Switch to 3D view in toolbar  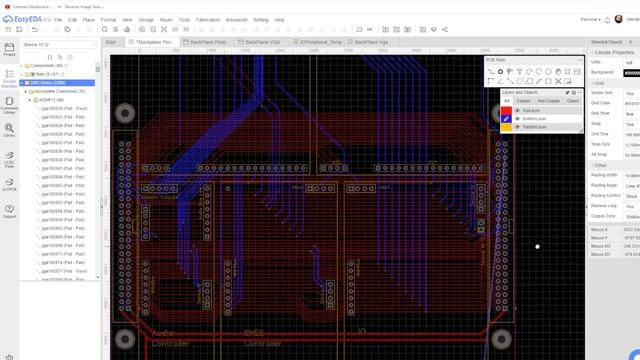click(186, 29)
